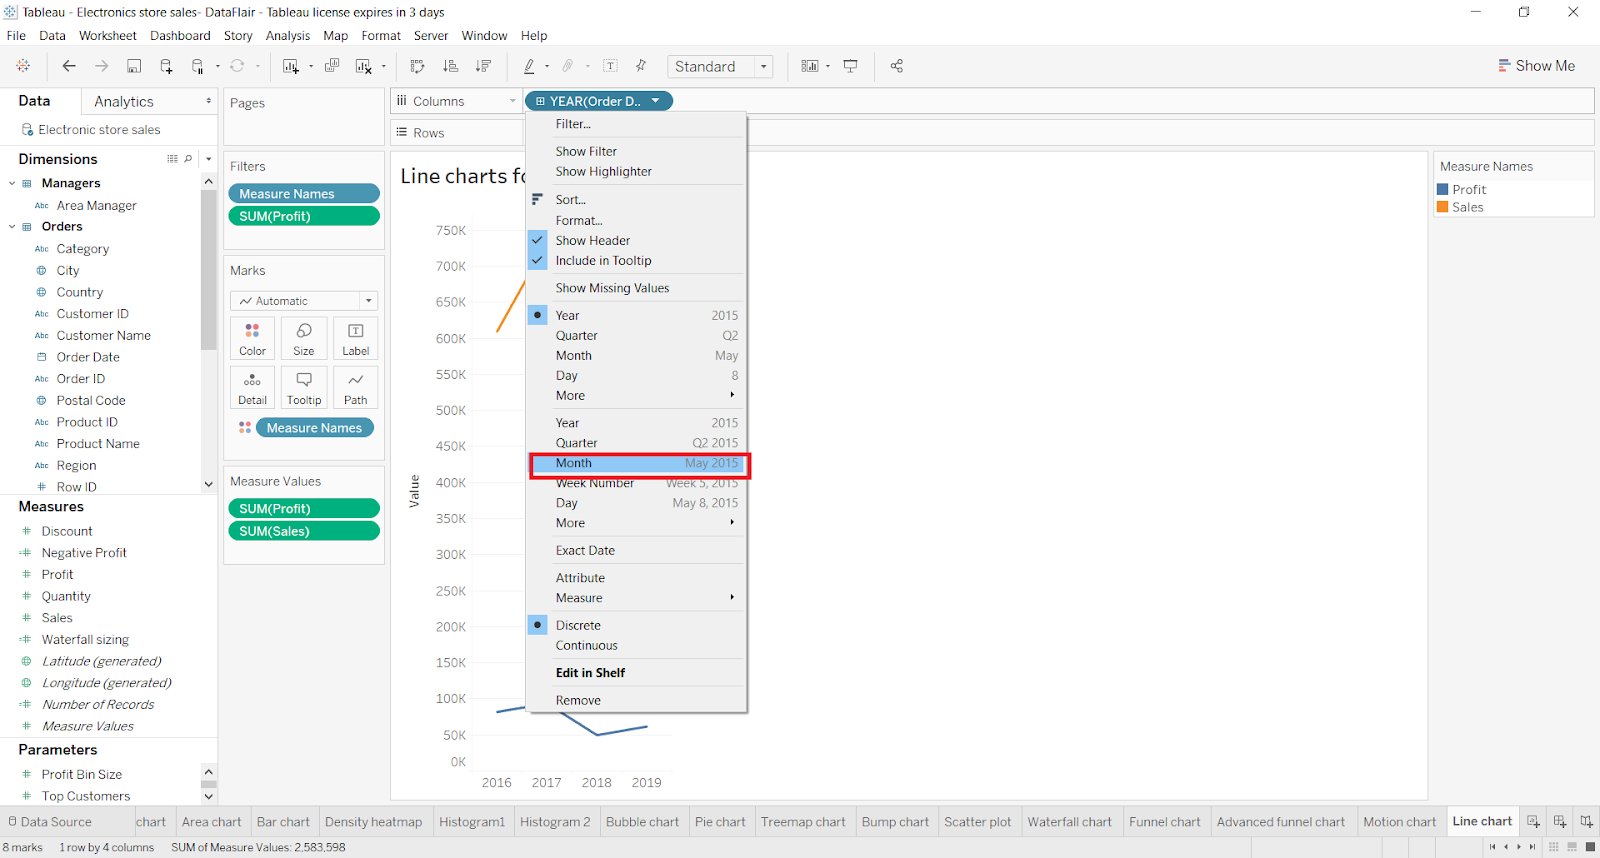The width and height of the screenshot is (1600, 858).
Task: Click Sales orange legend swatch
Action: [1443, 207]
